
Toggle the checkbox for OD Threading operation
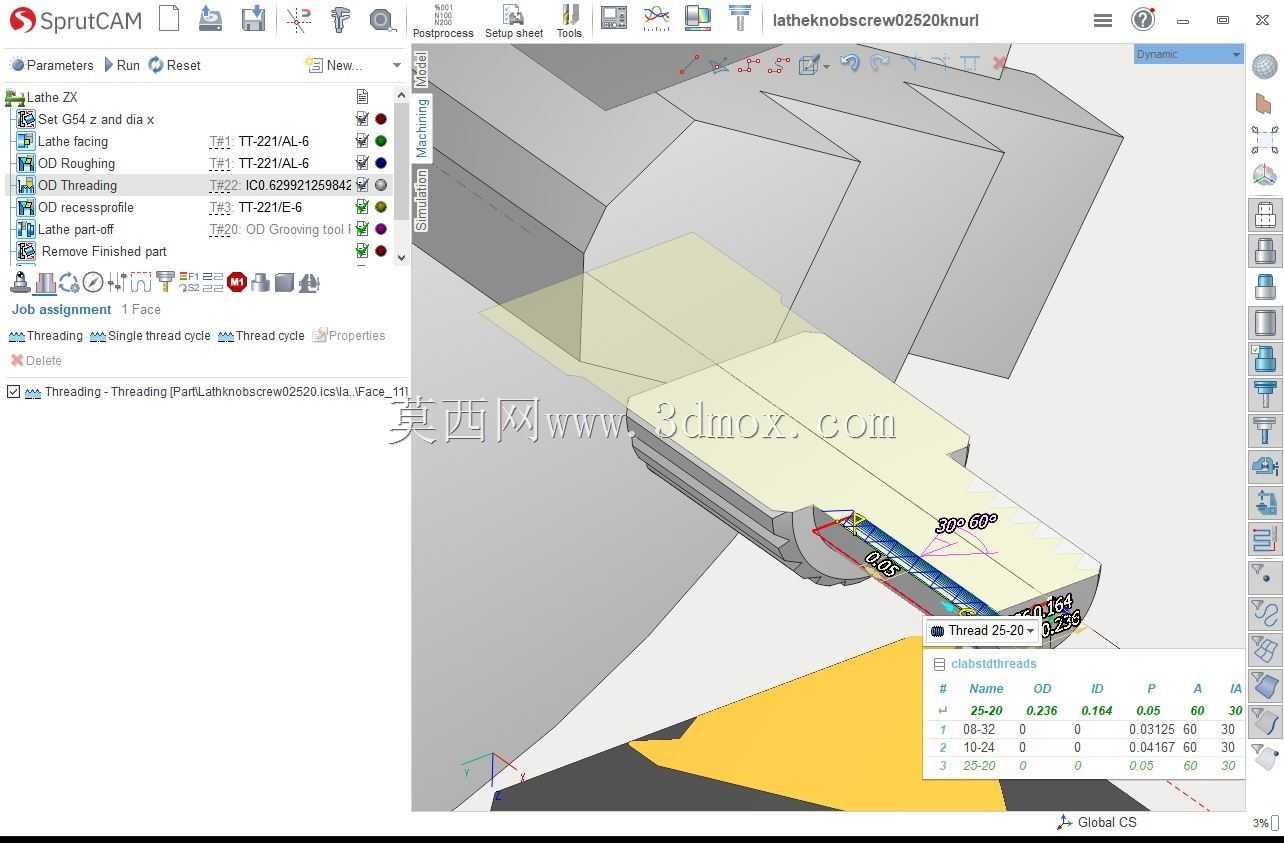363,185
